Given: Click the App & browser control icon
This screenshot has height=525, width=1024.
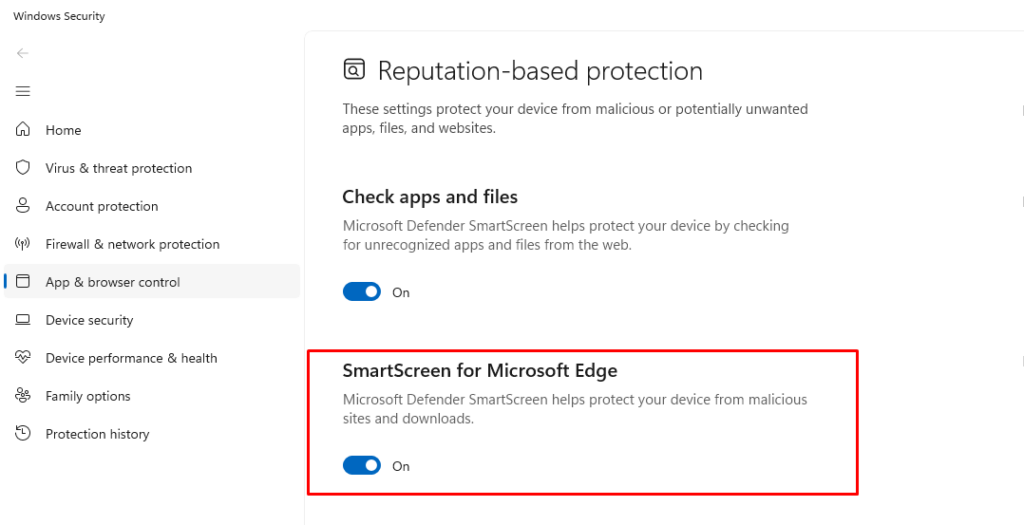Looking at the screenshot, I should (23, 282).
